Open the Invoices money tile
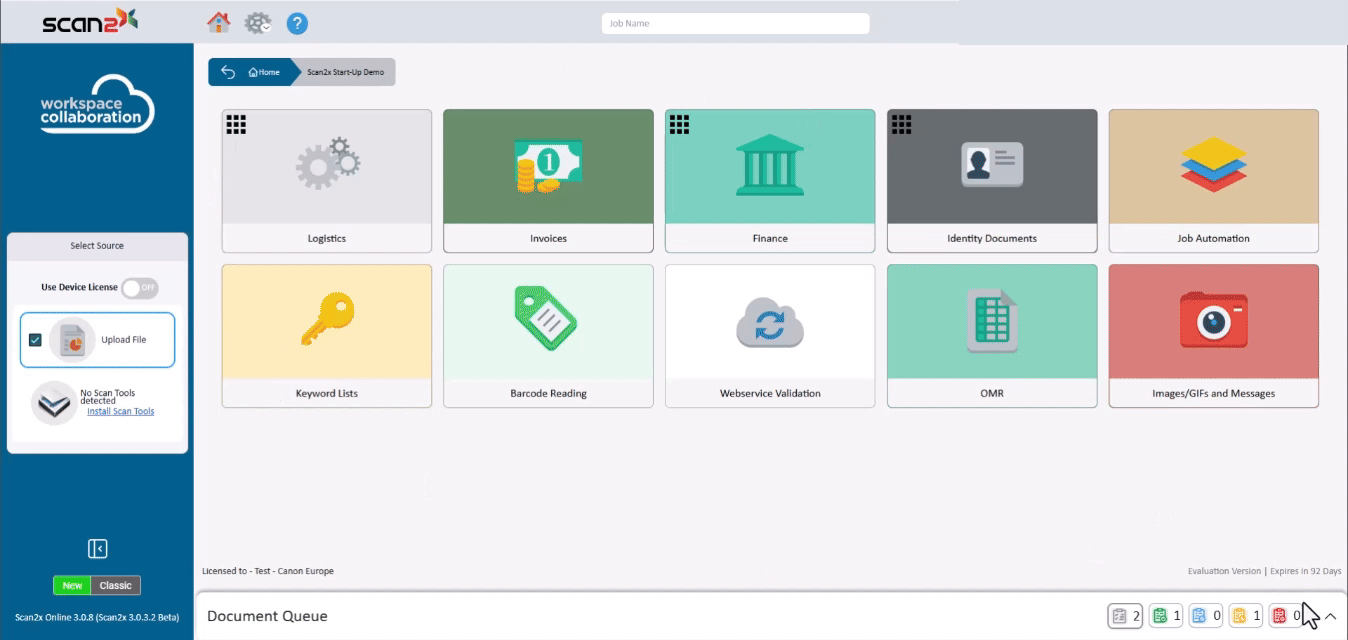Viewport: 1348px width, 640px height. pyautogui.click(x=548, y=180)
